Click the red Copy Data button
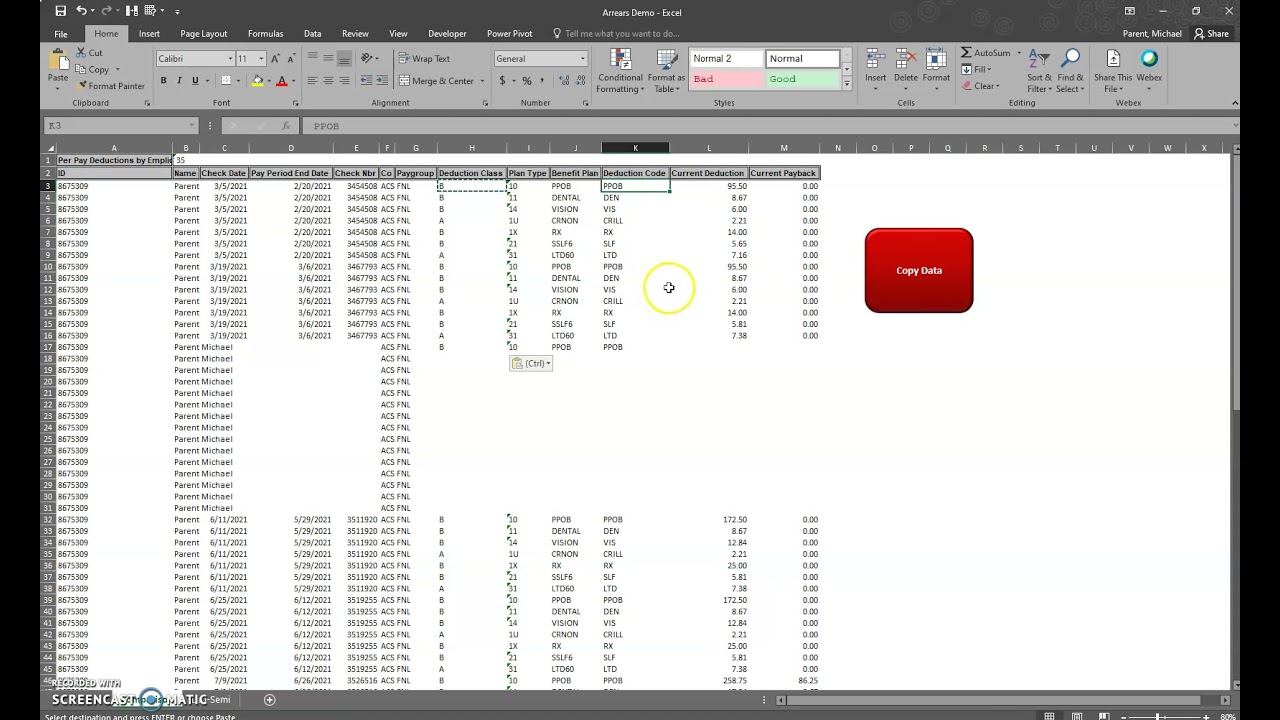Viewport: 1280px width, 720px height. tap(919, 270)
